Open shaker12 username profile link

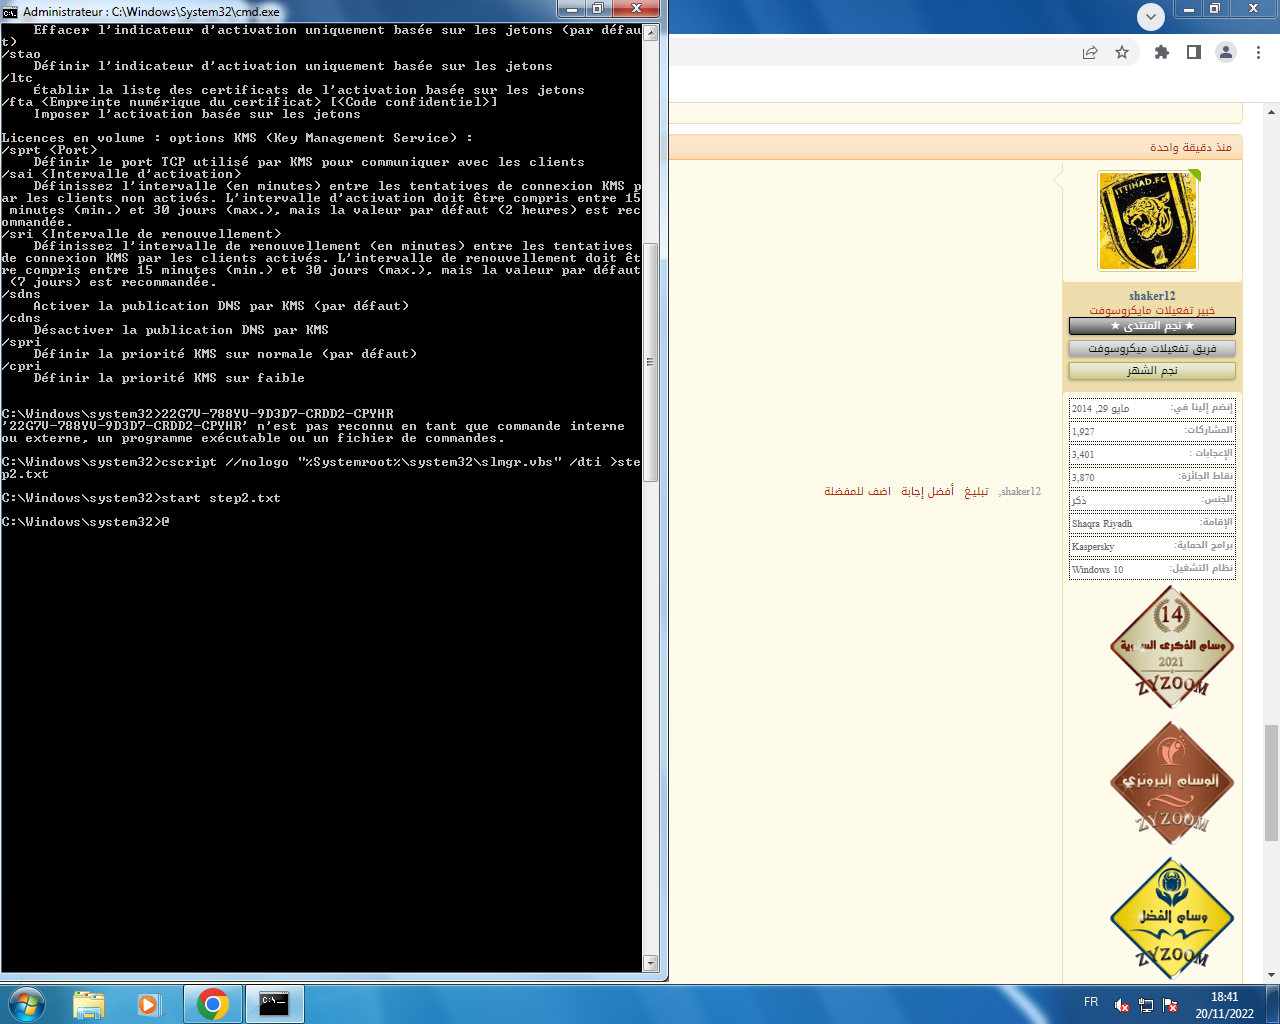point(1152,296)
